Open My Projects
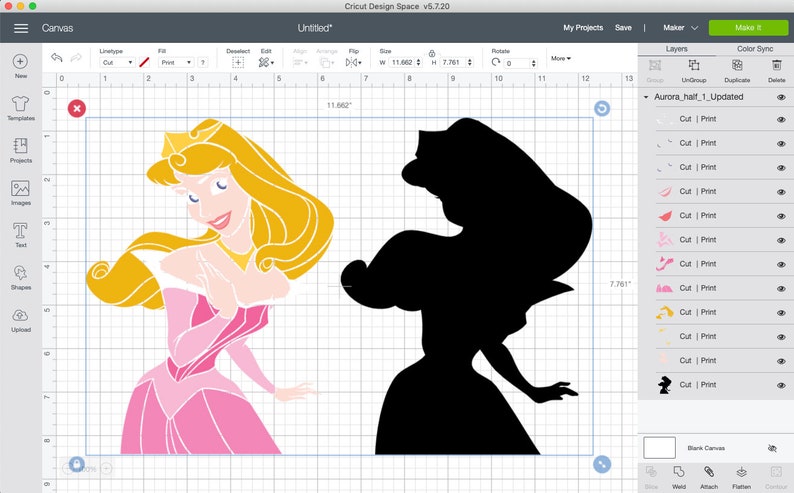Viewport: 794px width, 493px height. pyautogui.click(x=583, y=28)
